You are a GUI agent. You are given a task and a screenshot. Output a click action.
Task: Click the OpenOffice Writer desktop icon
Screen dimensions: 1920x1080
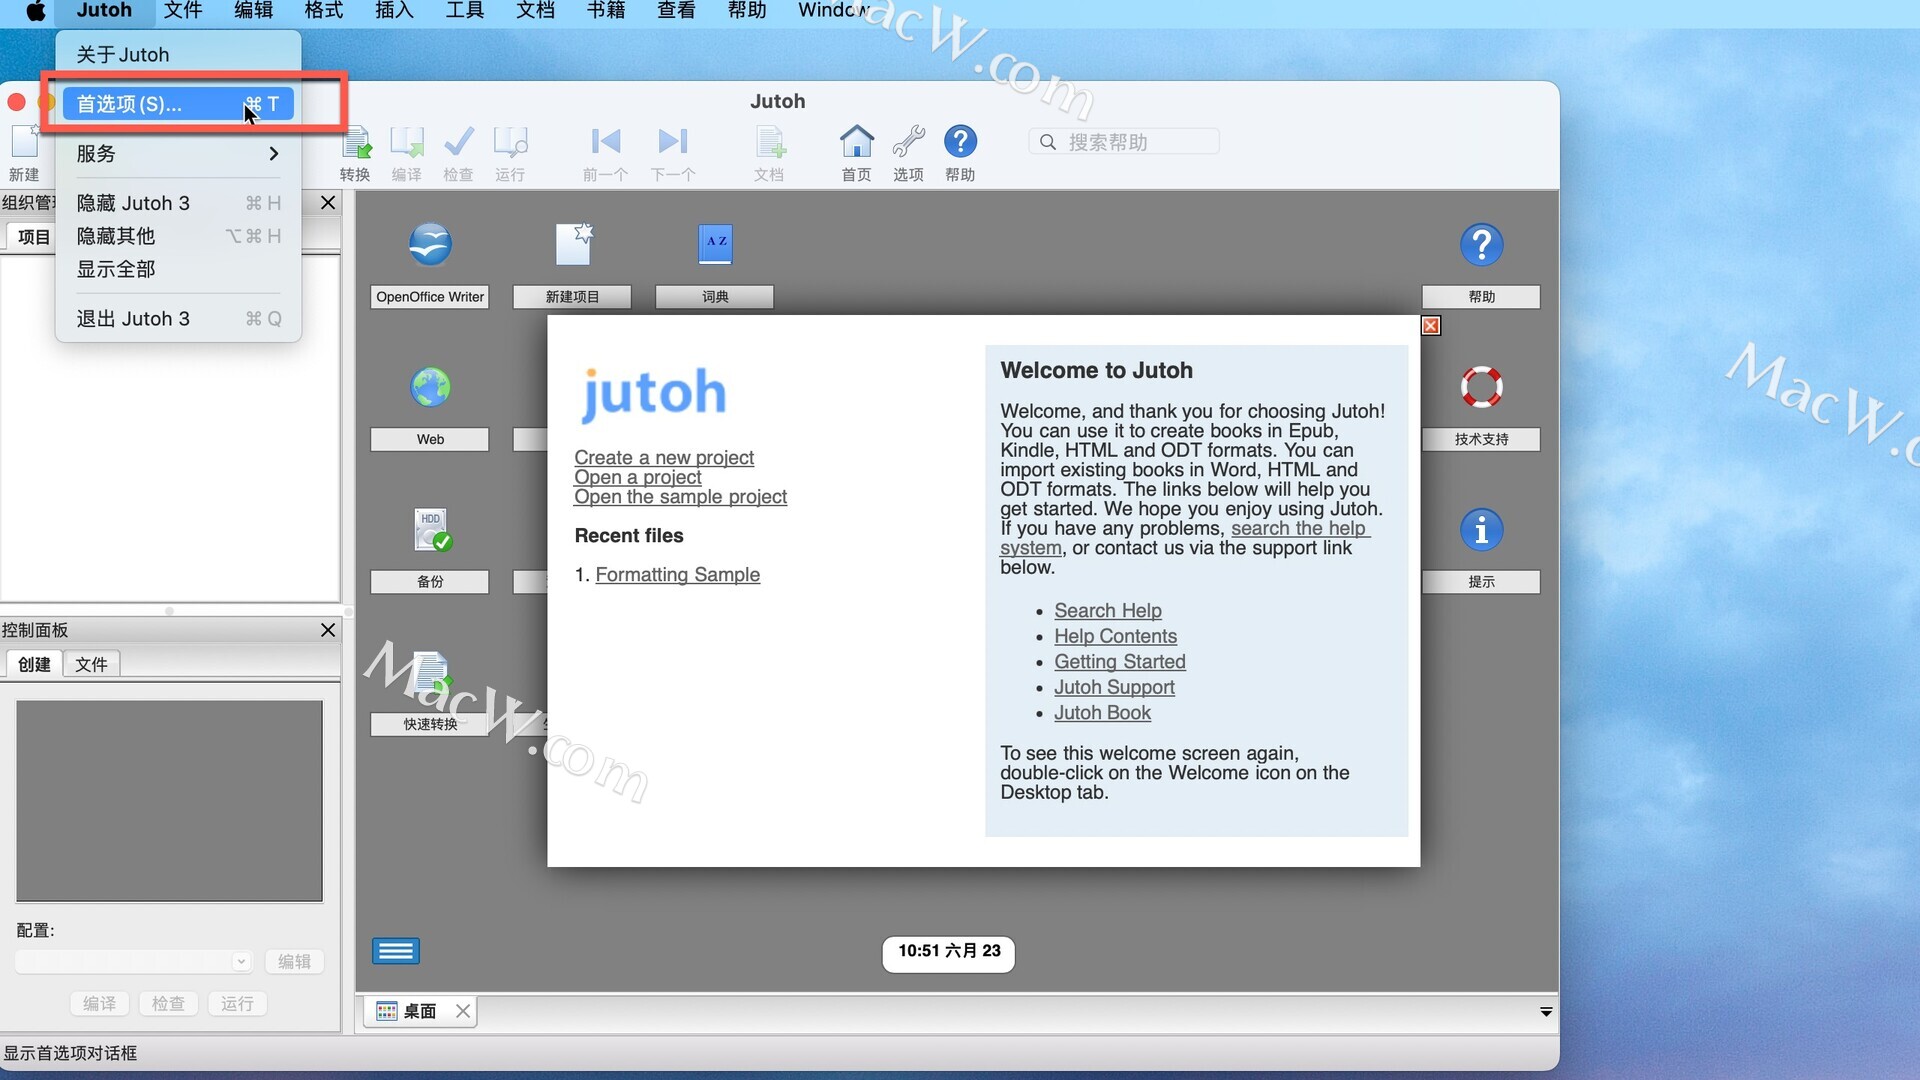430,245
